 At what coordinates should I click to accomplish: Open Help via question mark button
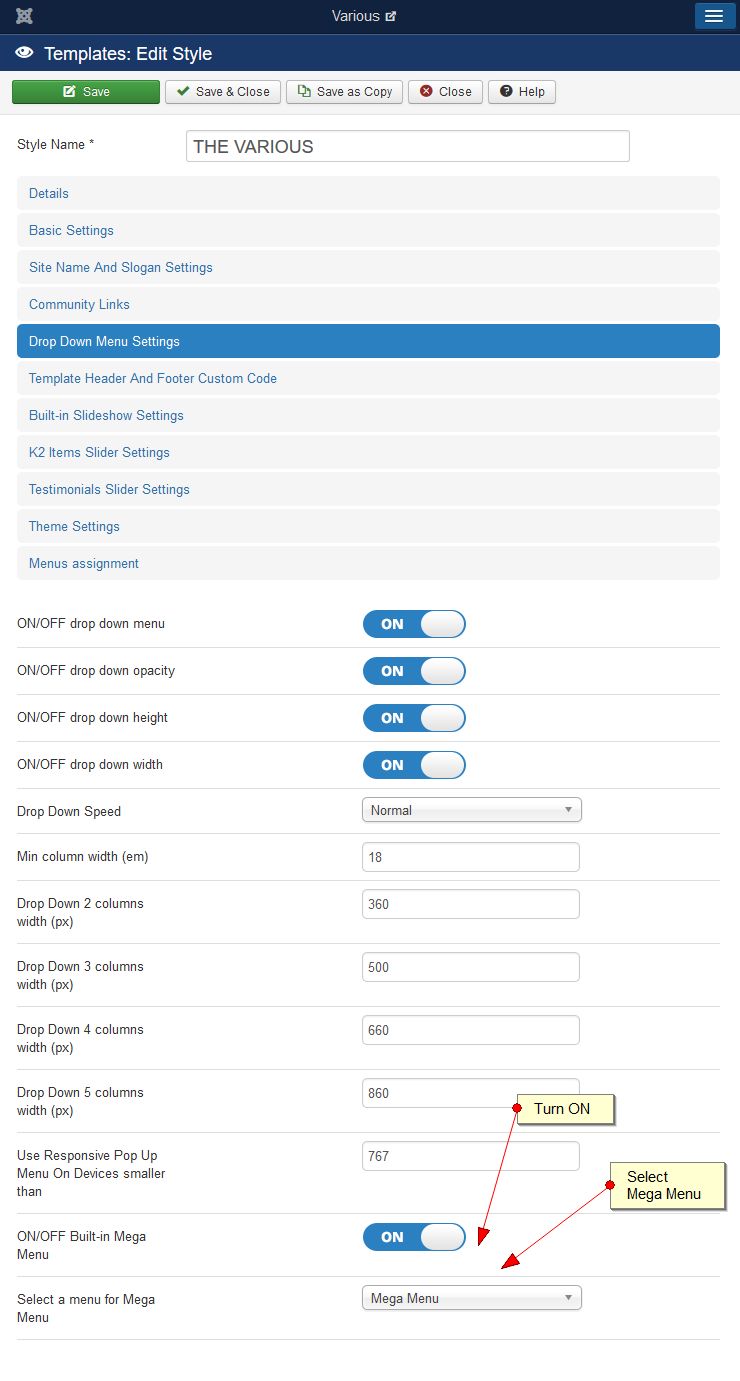(x=522, y=91)
